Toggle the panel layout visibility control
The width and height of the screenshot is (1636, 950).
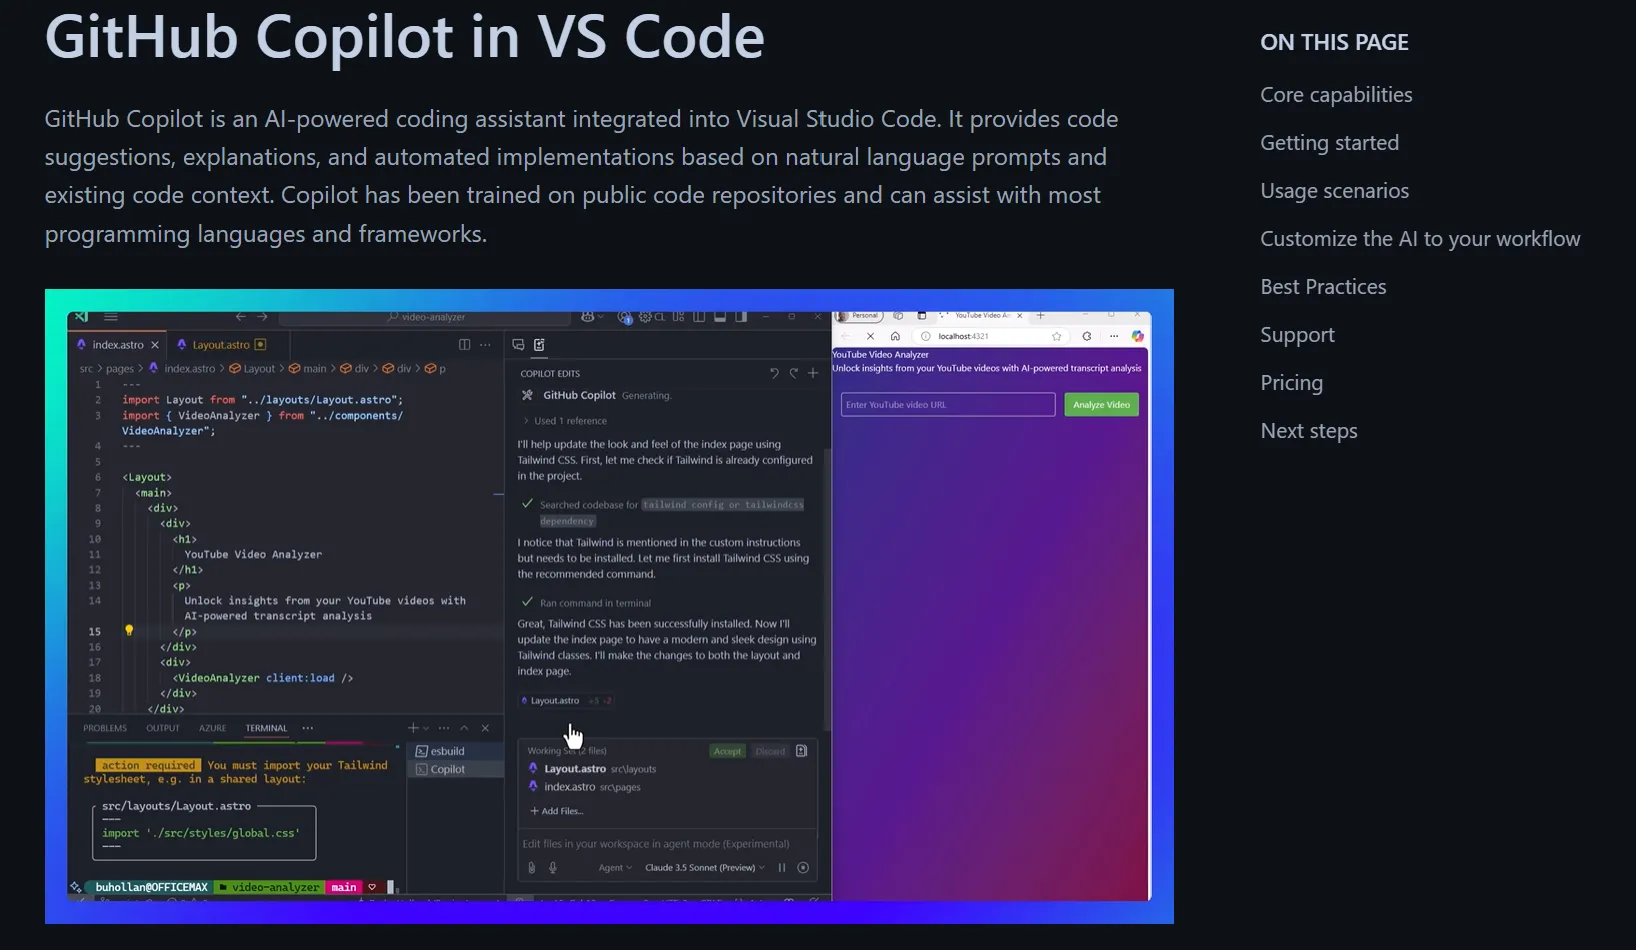click(718, 316)
